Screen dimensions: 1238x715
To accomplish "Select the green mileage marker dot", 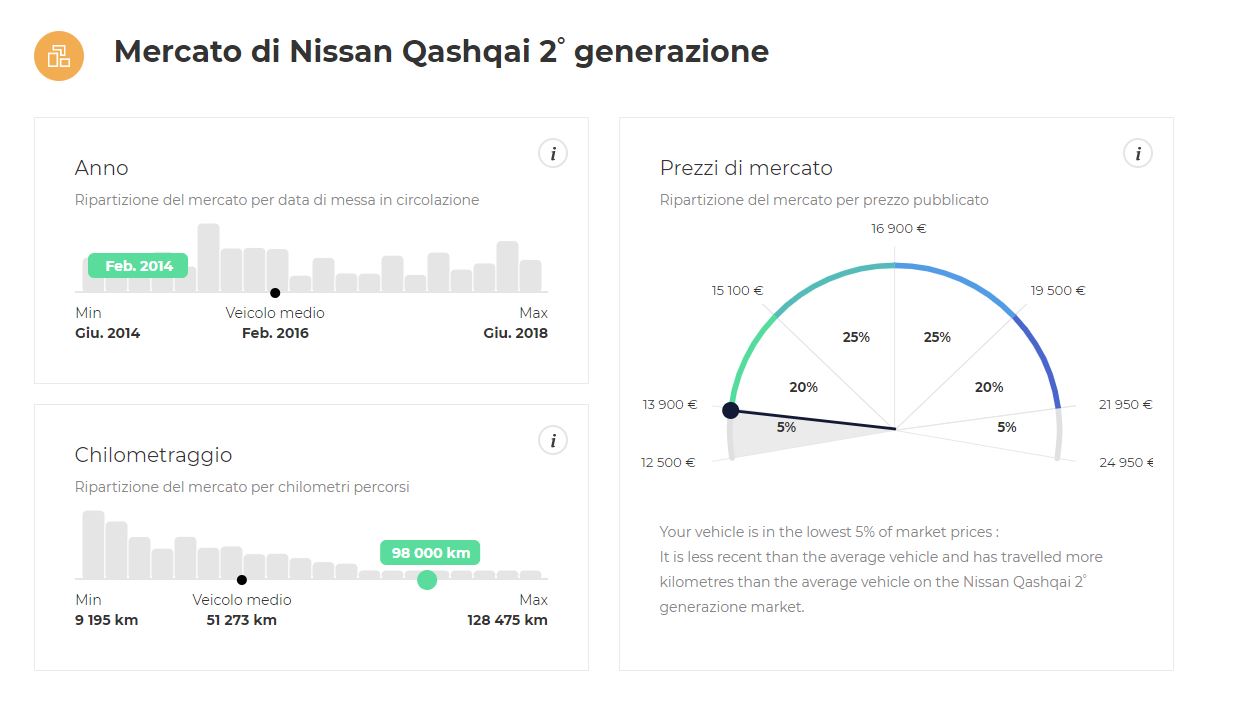I will pyautogui.click(x=427, y=580).
